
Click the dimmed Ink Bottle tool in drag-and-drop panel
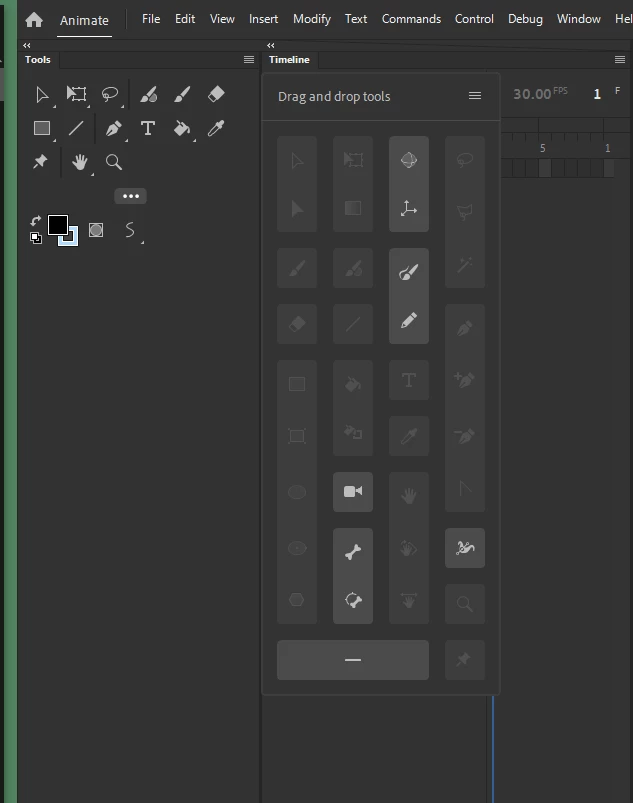coord(353,433)
